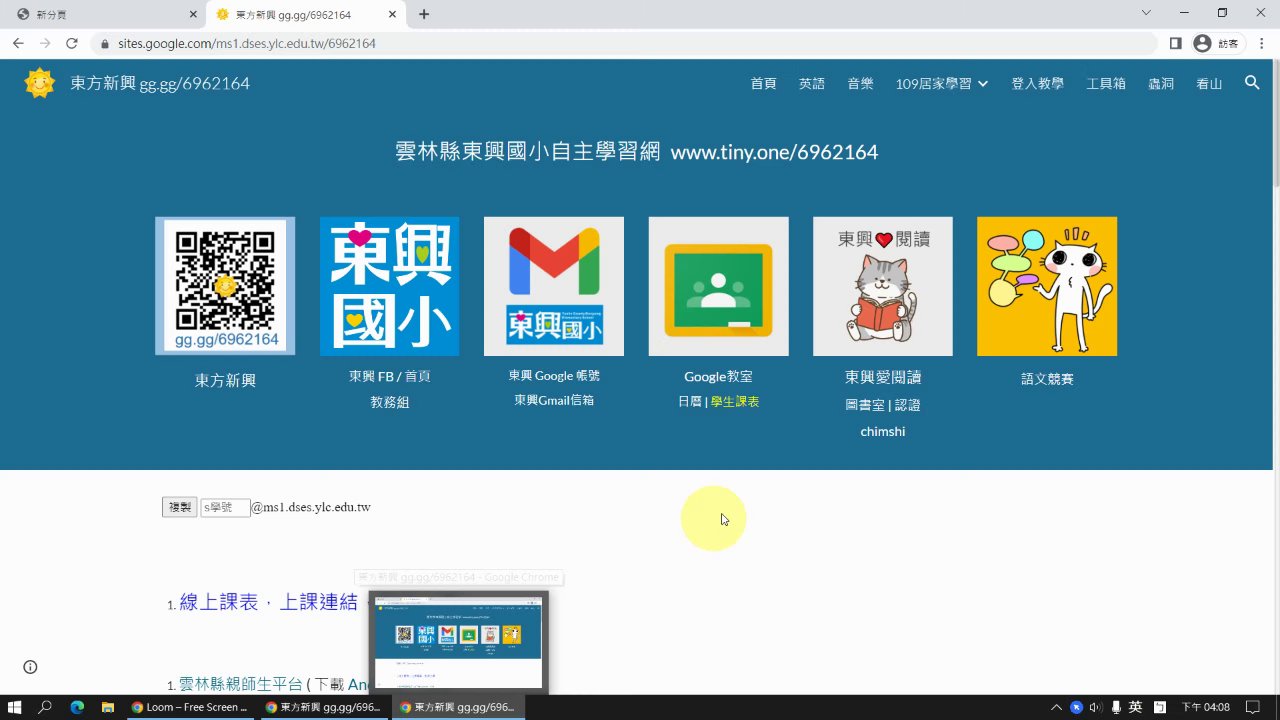Reload the page with refresh icon
Viewport: 1280px width, 720px height.
(x=72, y=43)
